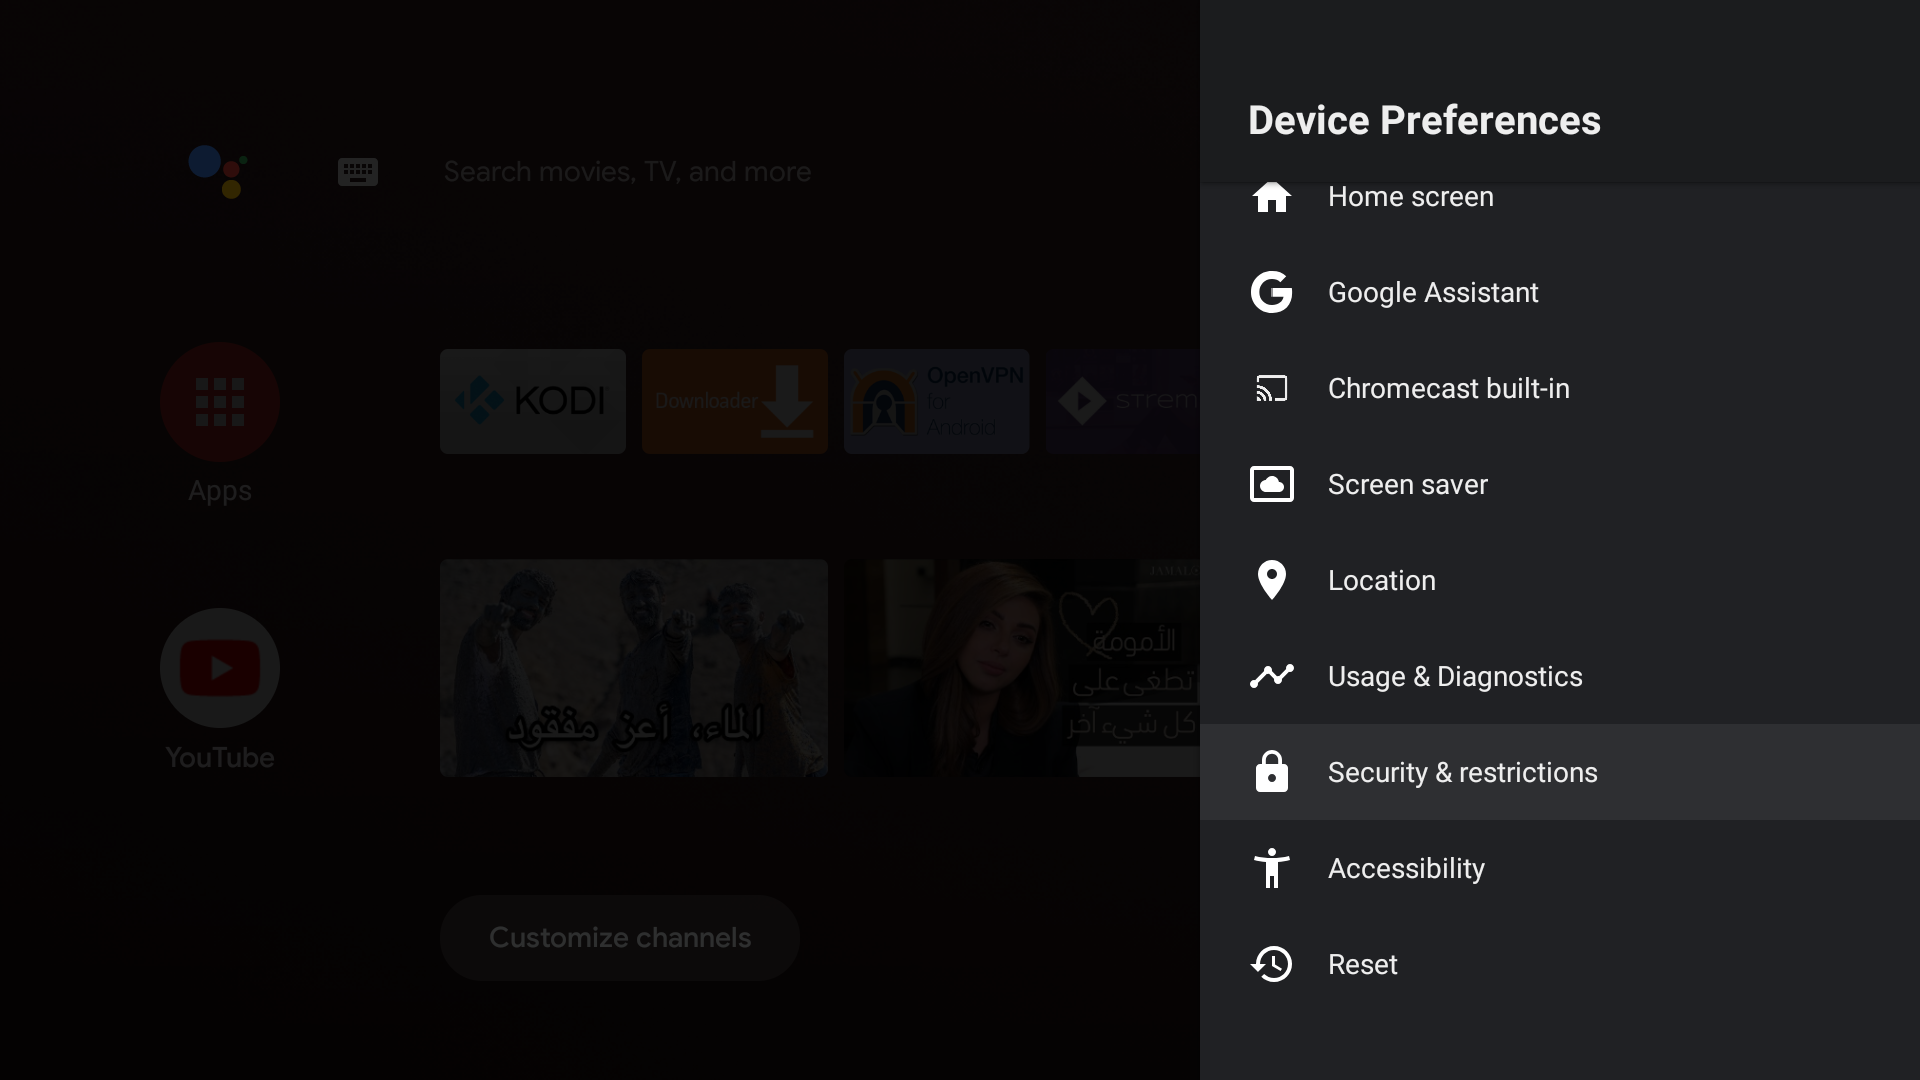Click the Chromecast cast icon
Image resolution: width=1920 pixels, height=1080 pixels.
pyautogui.click(x=1271, y=388)
